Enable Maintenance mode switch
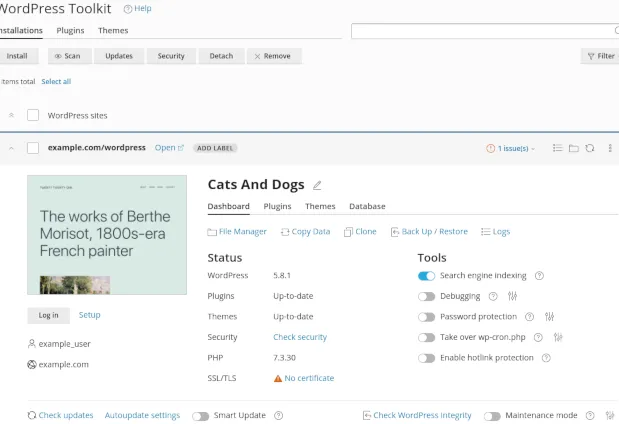Screen dimensions: 619x424 [x=492, y=416]
